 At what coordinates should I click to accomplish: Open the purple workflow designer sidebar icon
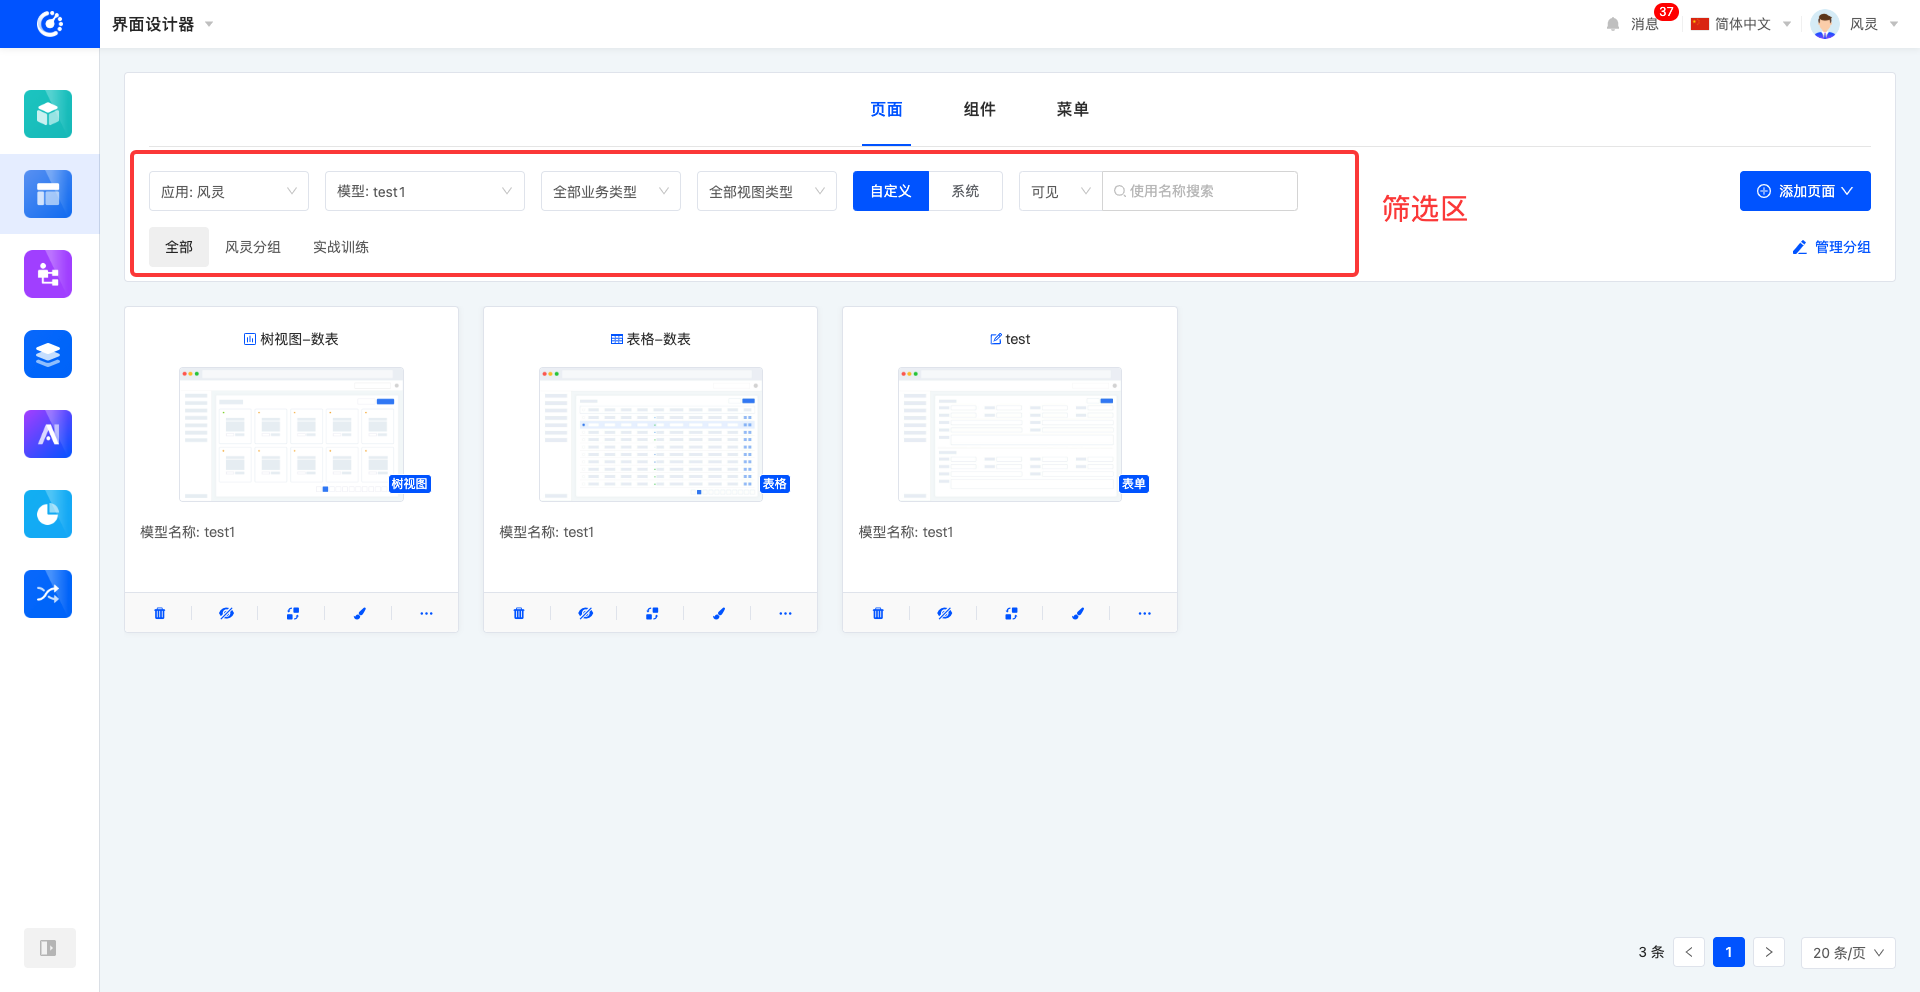tap(48, 274)
